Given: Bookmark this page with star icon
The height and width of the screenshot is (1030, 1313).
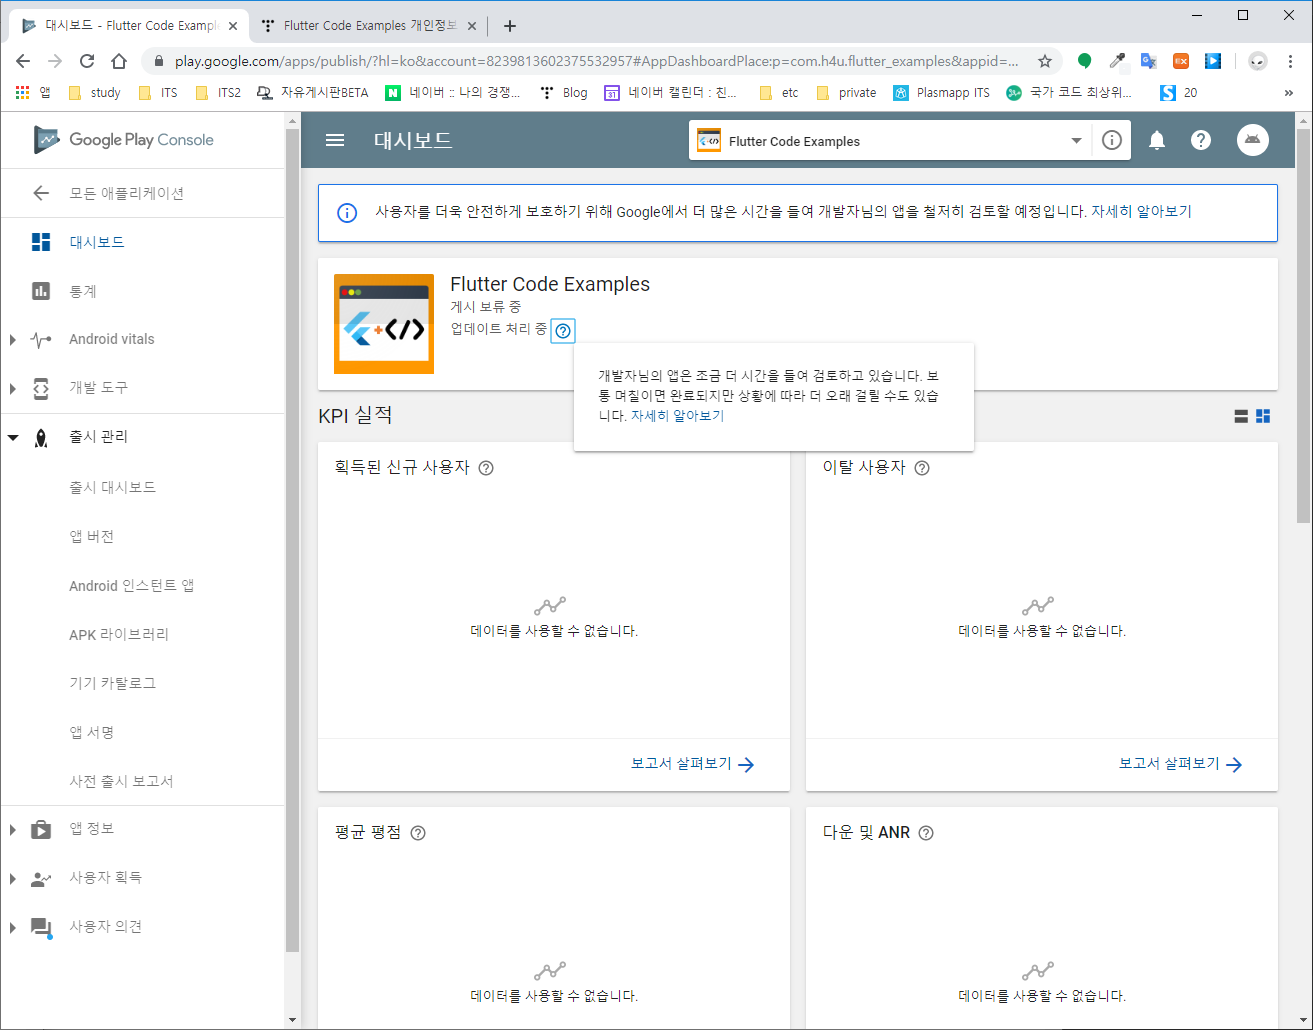Looking at the screenshot, I should pos(1045,61).
